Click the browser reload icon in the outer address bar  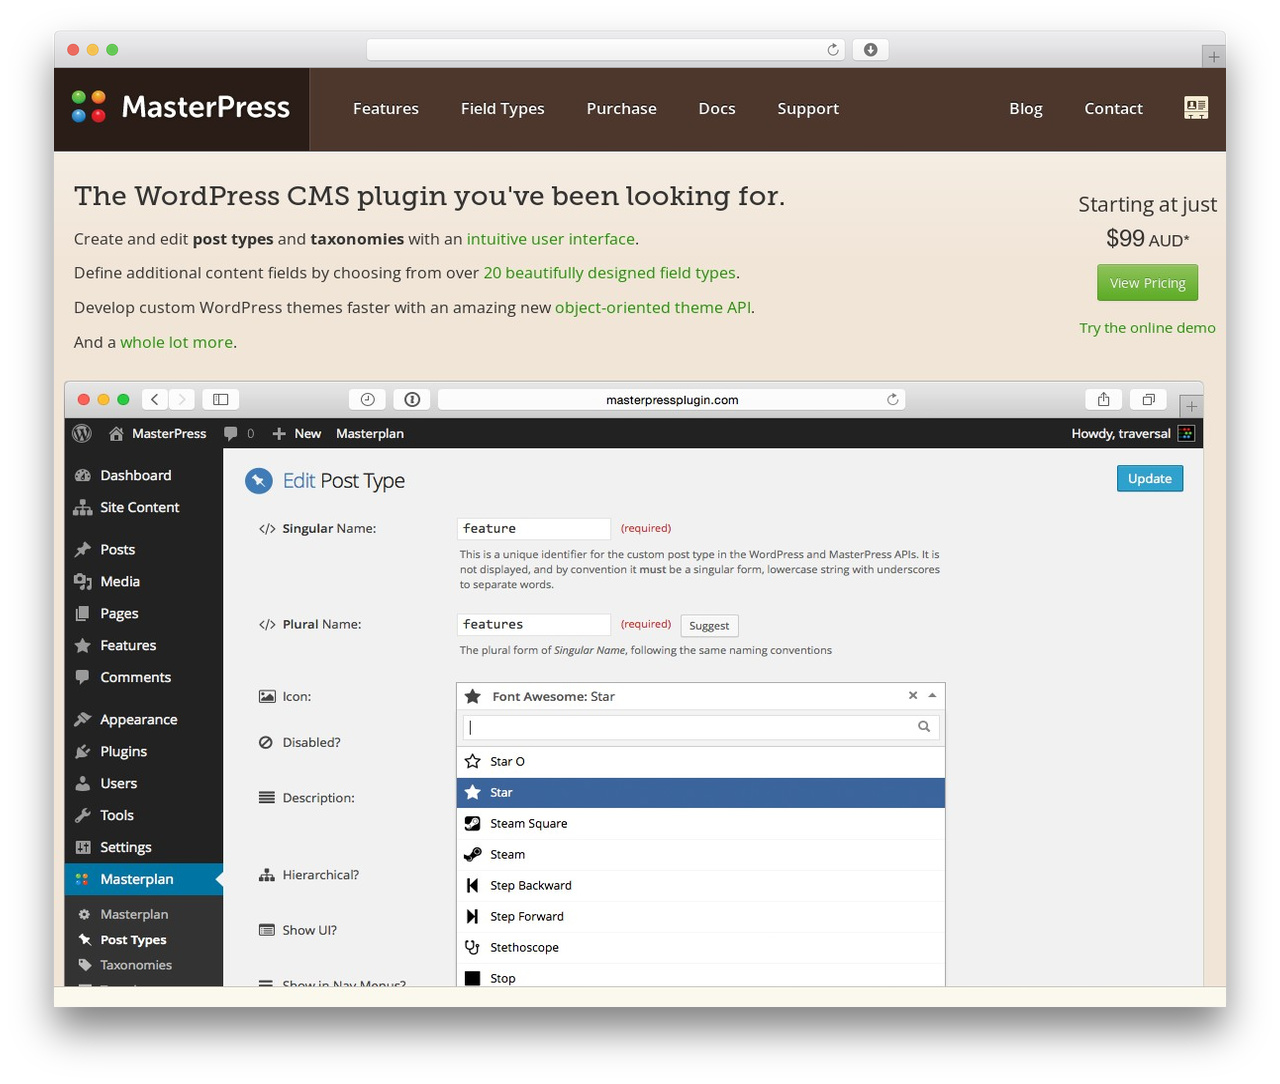tap(833, 50)
